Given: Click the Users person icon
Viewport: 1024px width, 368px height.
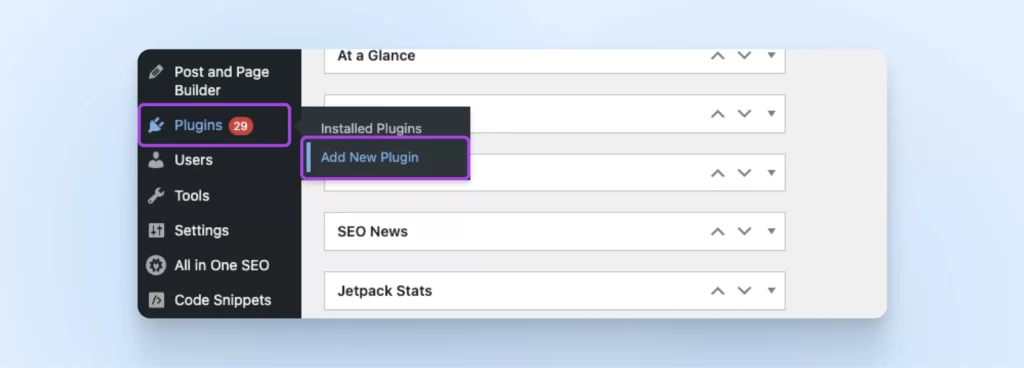Looking at the screenshot, I should pyautogui.click(x=155, y=160).
